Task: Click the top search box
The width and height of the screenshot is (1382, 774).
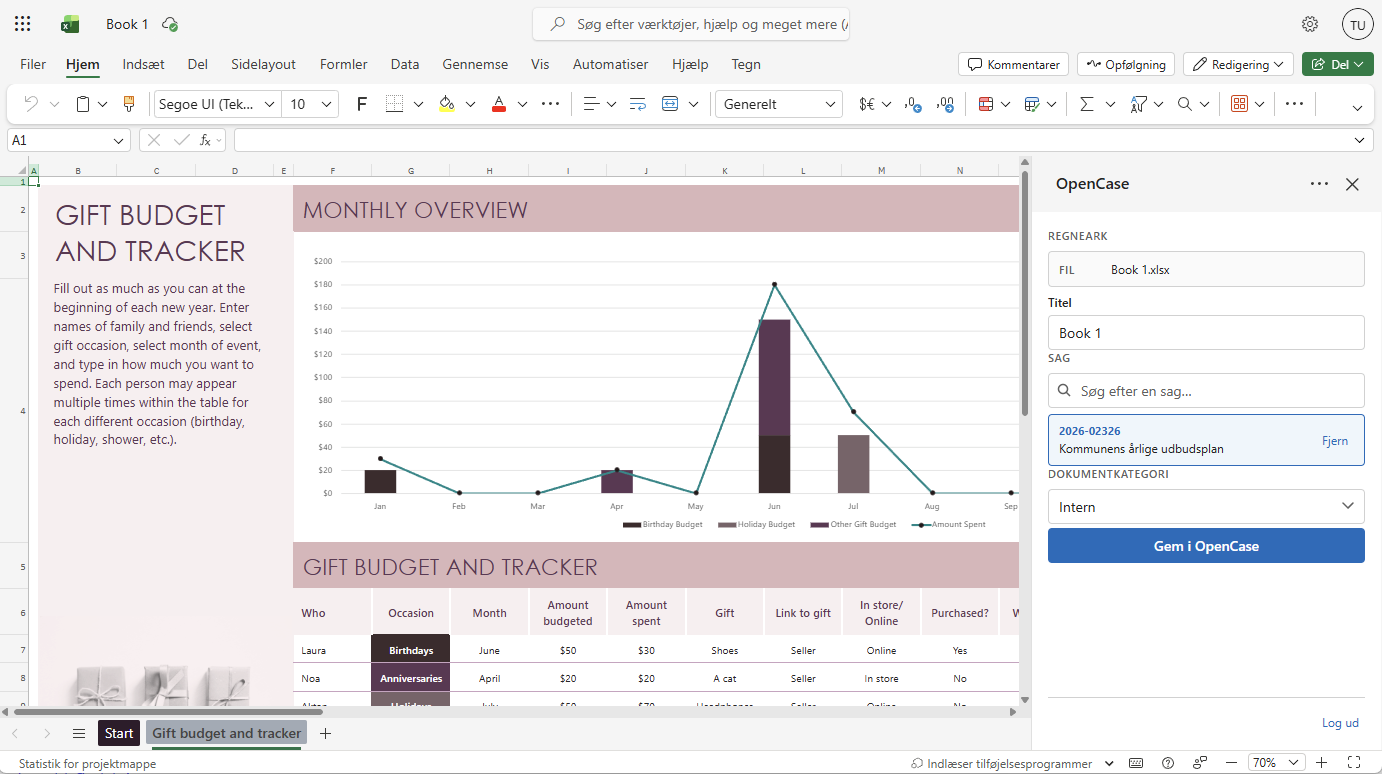Action: point(690,24)
